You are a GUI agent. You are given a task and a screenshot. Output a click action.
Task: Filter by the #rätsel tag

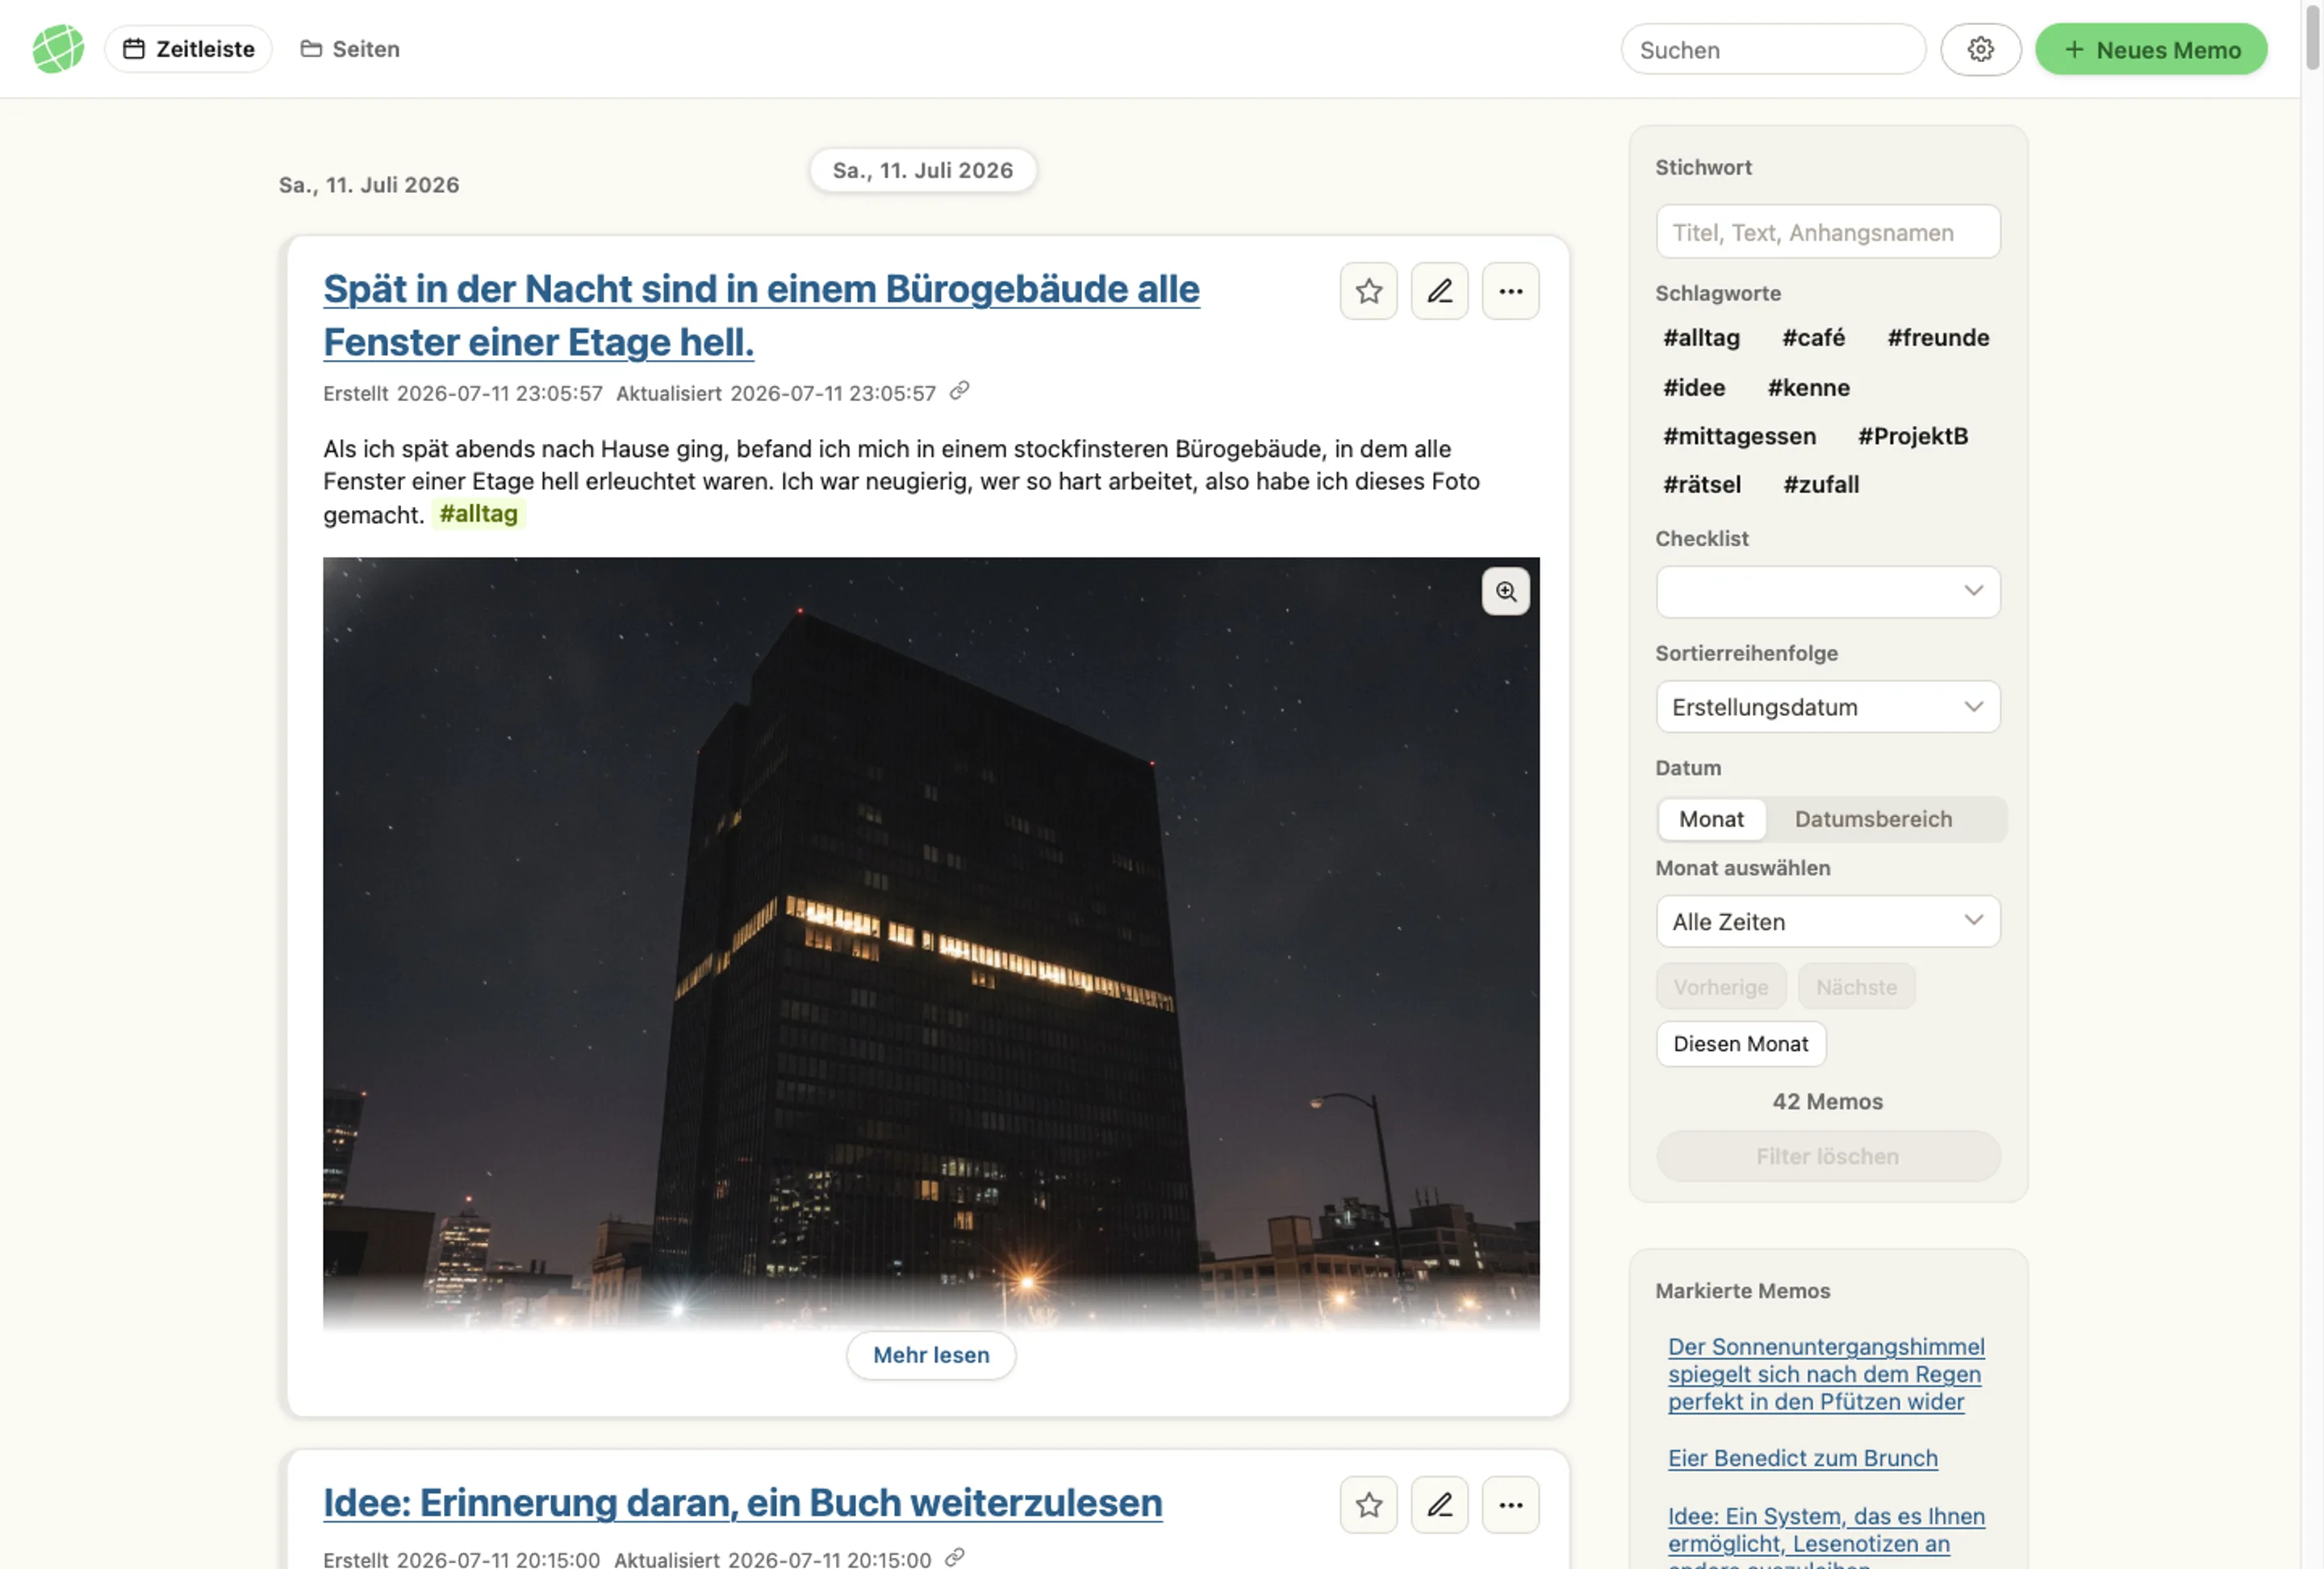(x=1701, y=484)
